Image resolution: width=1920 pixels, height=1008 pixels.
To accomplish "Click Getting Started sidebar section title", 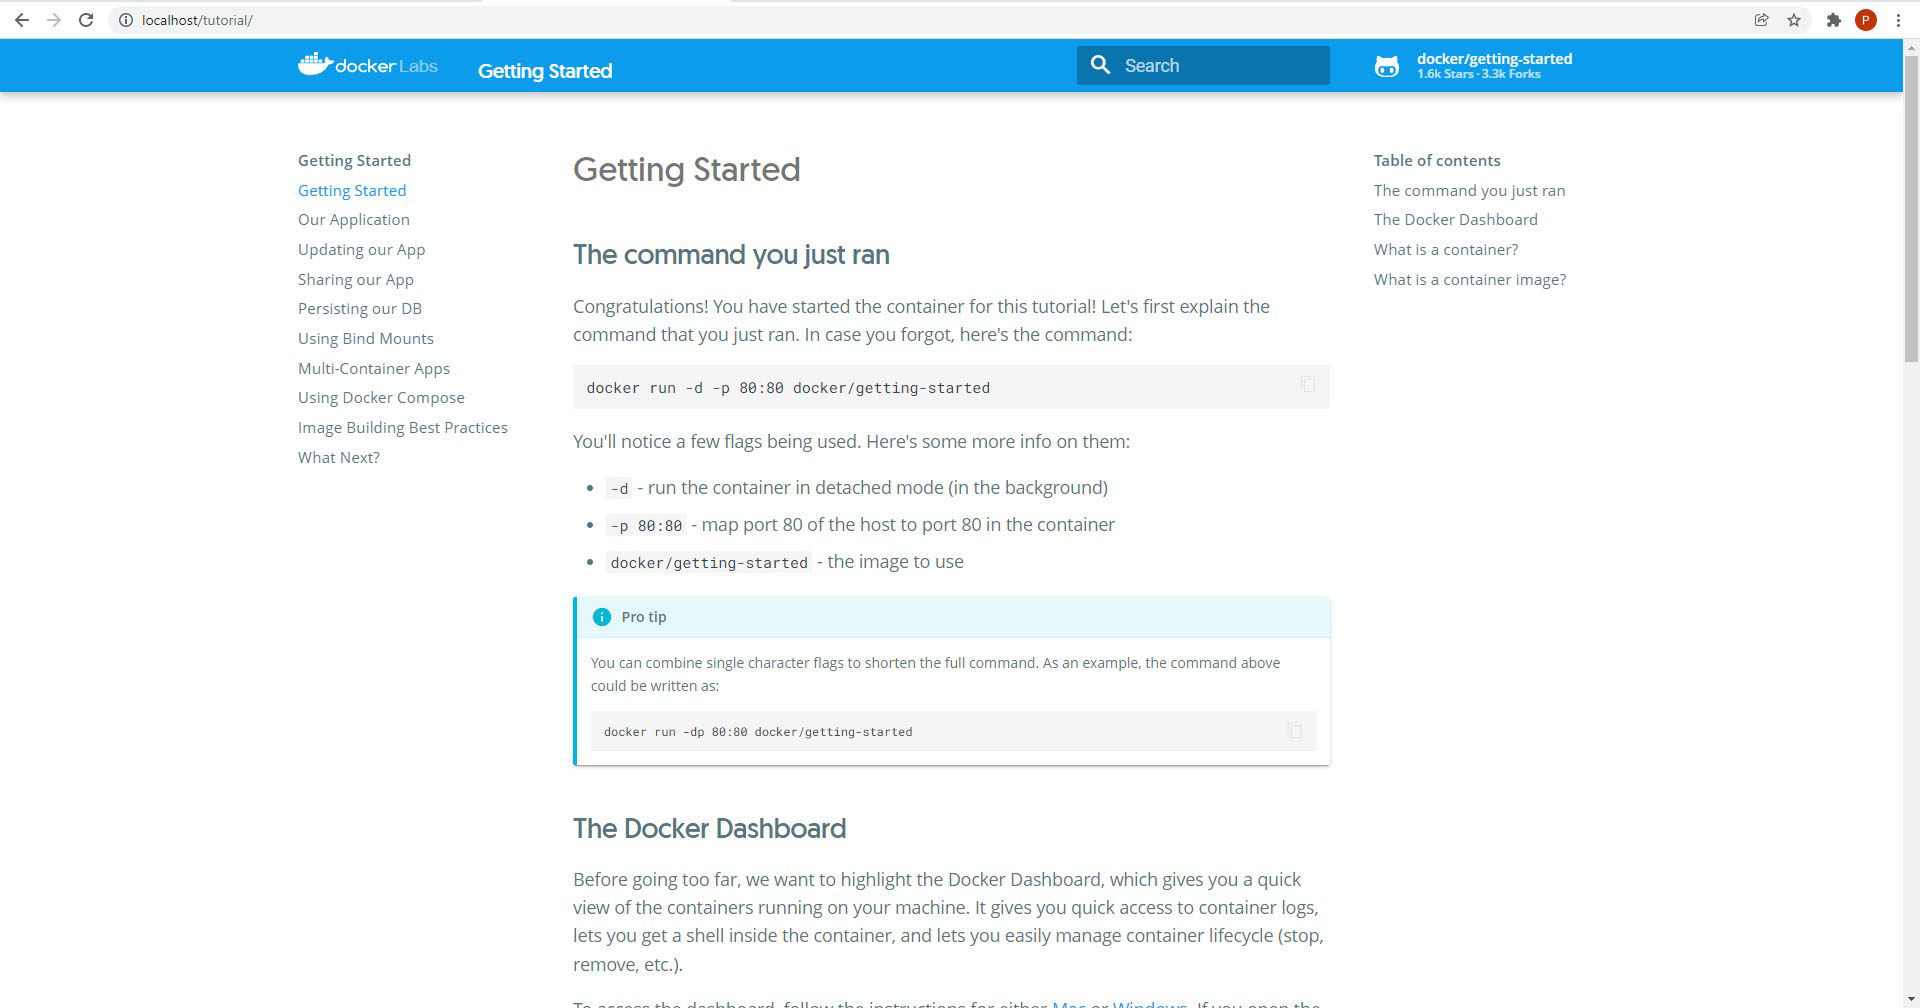I will [354, 160].
